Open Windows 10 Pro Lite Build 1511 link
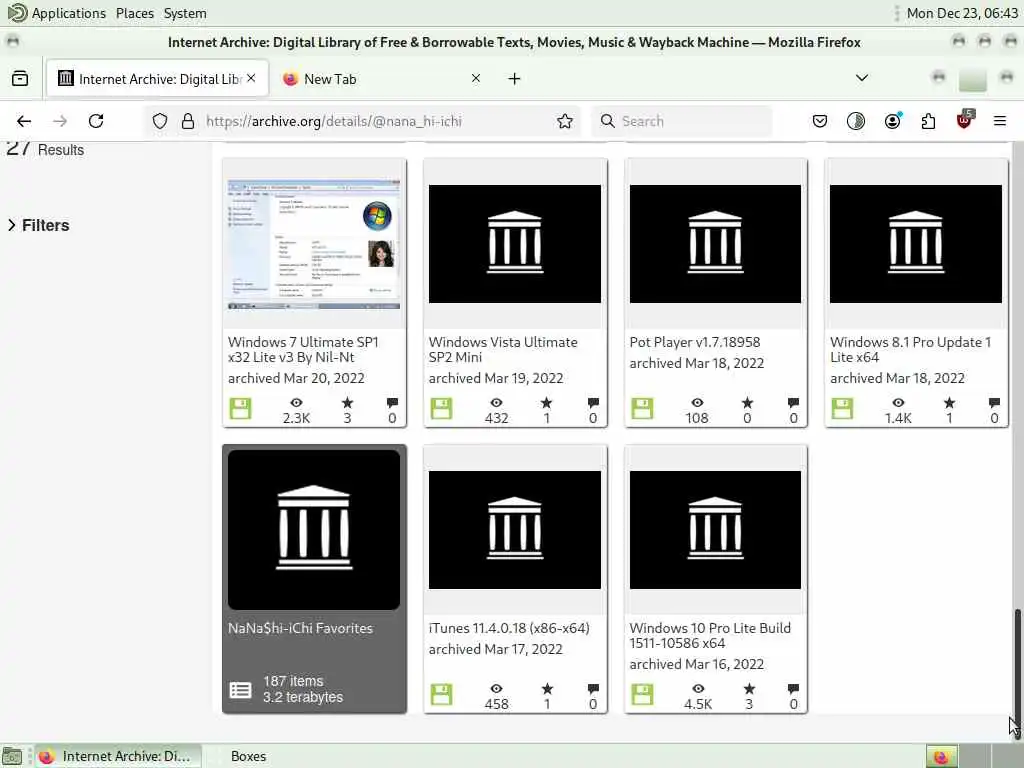The image size is (1024, 768). (x=710, y=635)
